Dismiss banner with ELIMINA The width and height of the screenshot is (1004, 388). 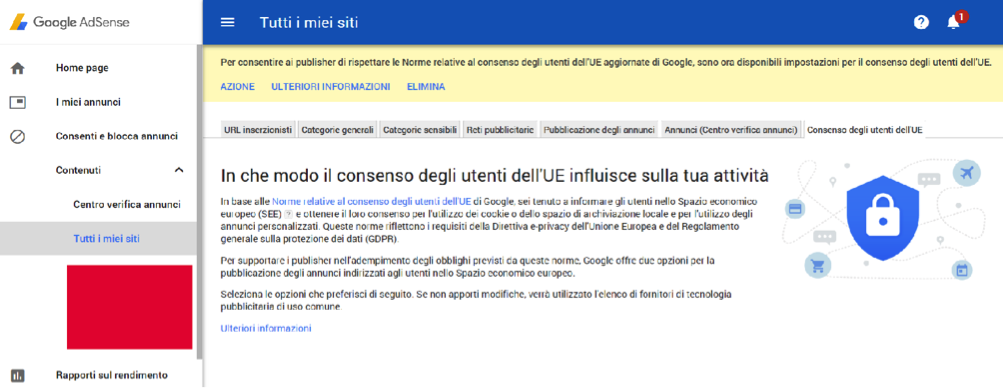click(x=426, y=87)
